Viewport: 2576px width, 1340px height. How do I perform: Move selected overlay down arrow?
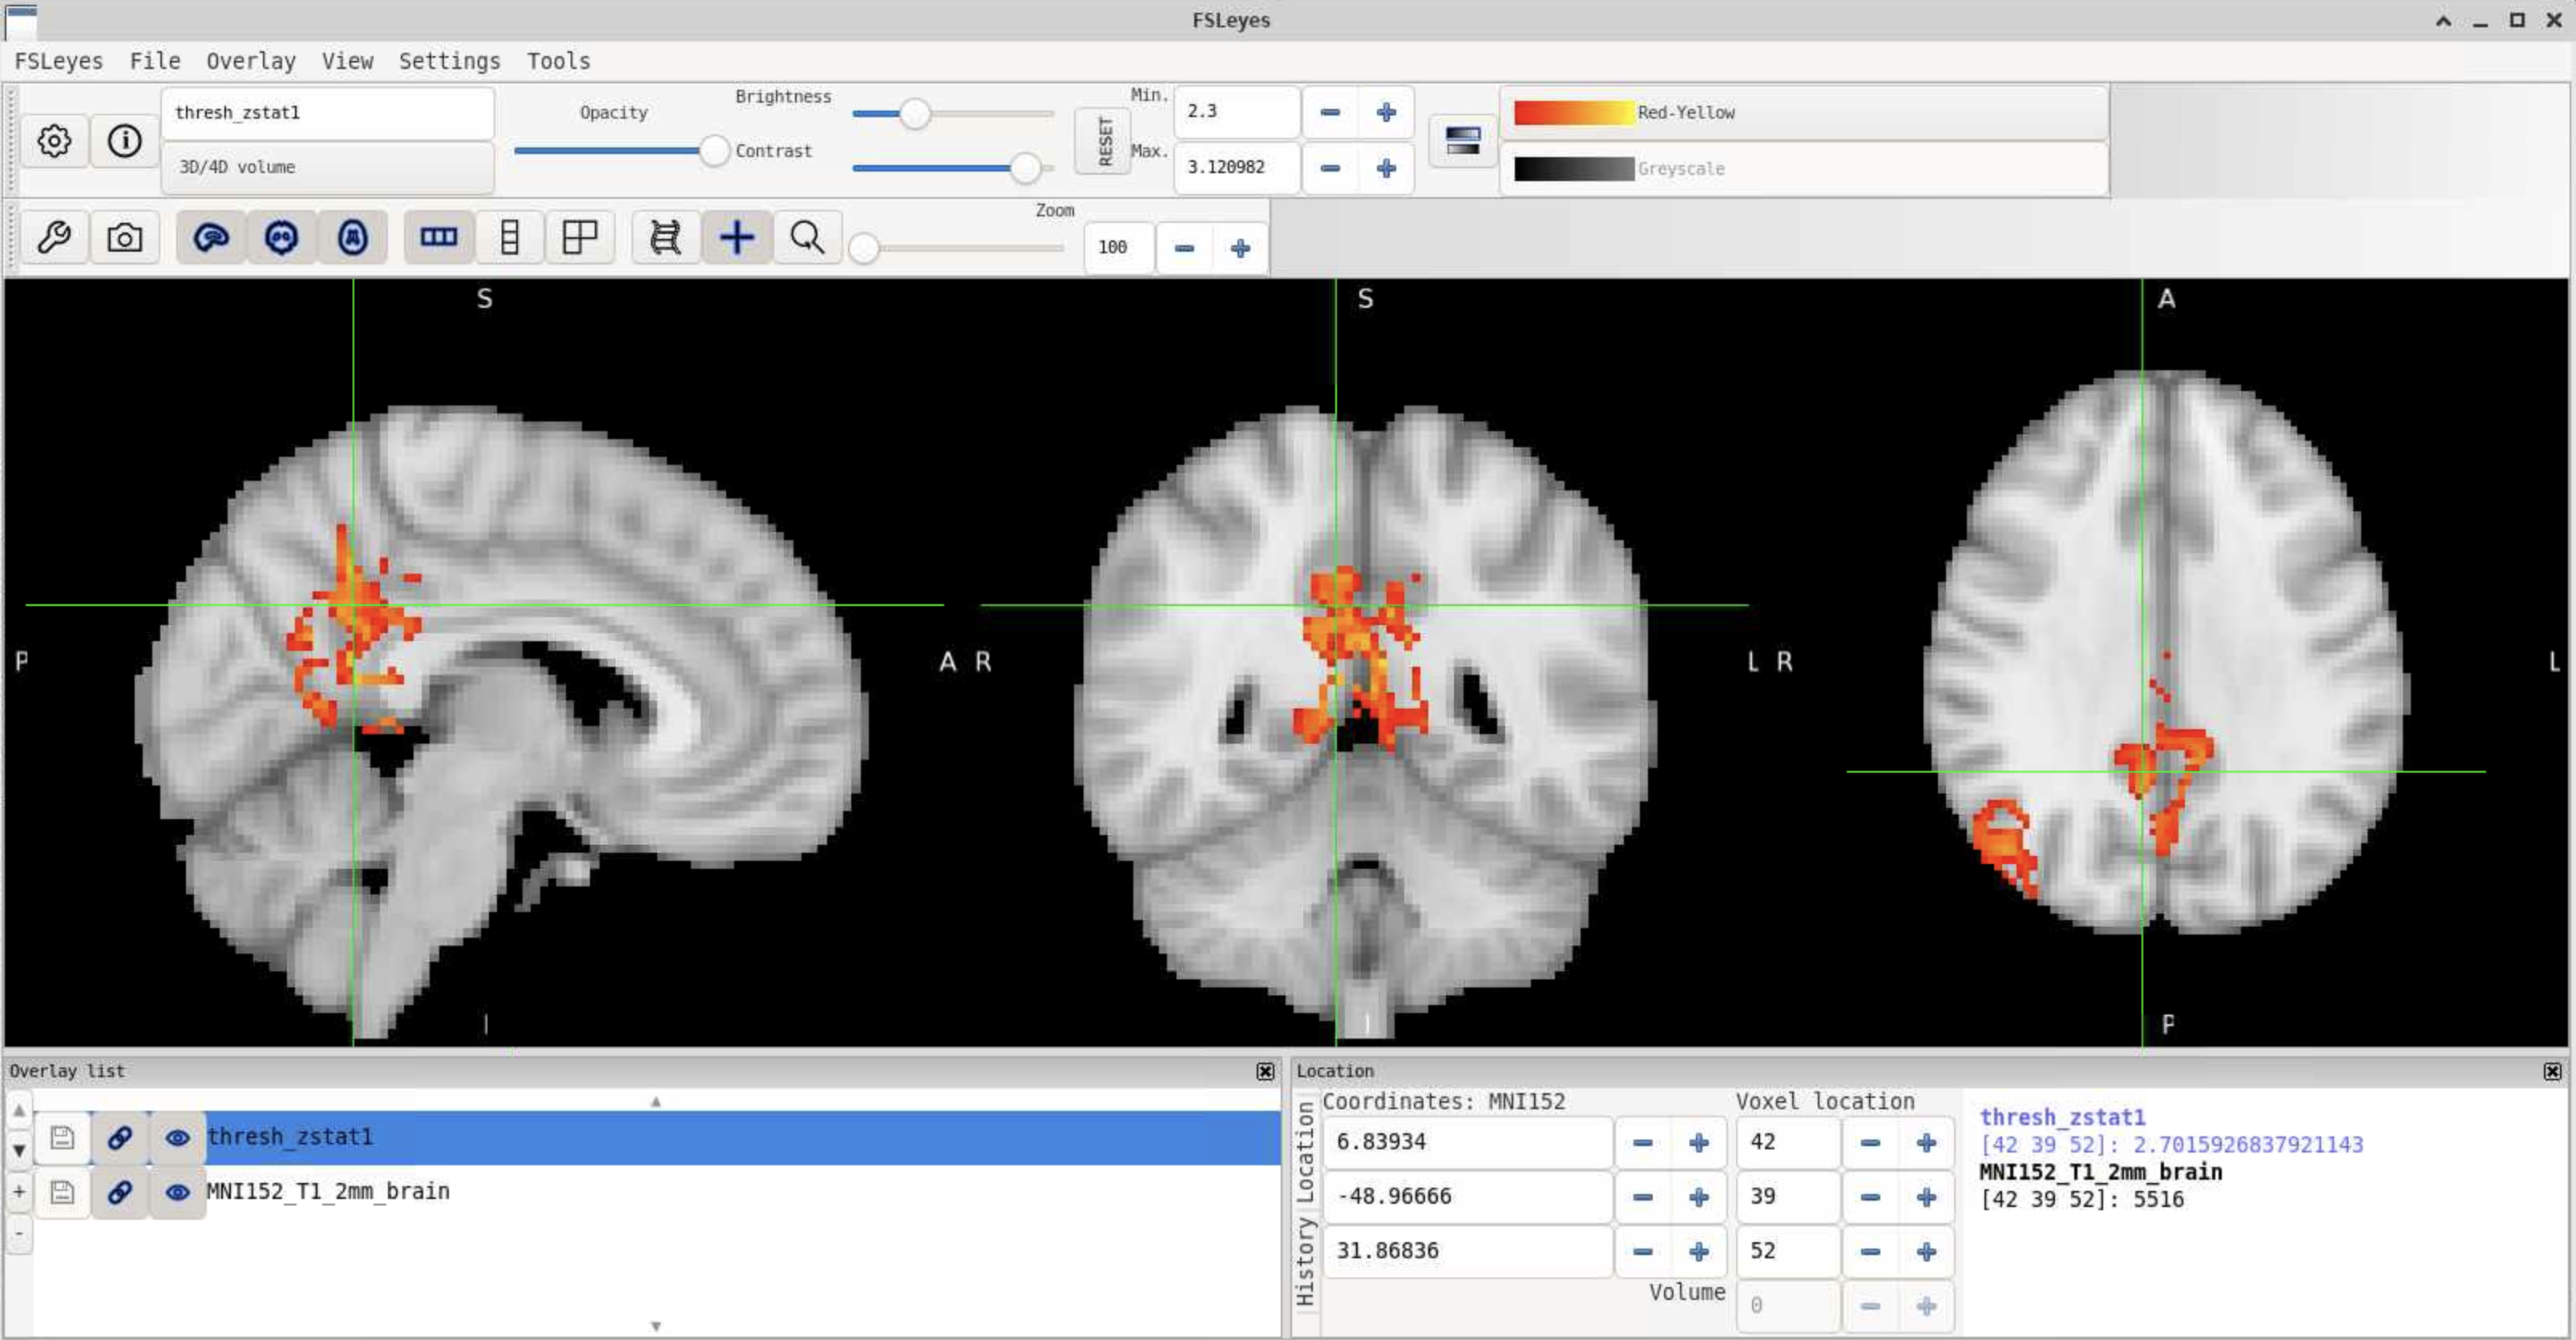click(x=19, y=1150)
